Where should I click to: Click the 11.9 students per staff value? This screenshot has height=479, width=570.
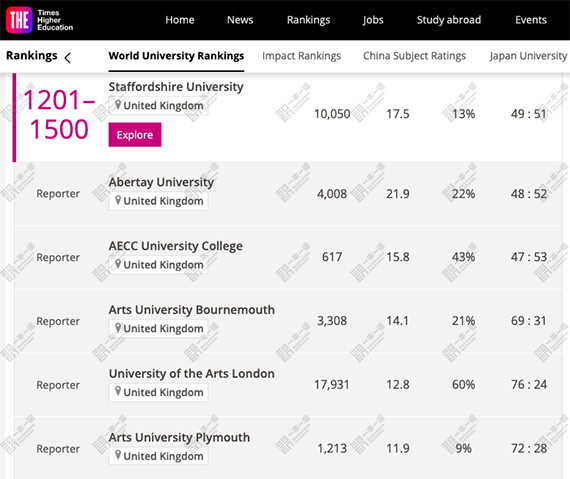pyautogui.click(x=398, y=448)
